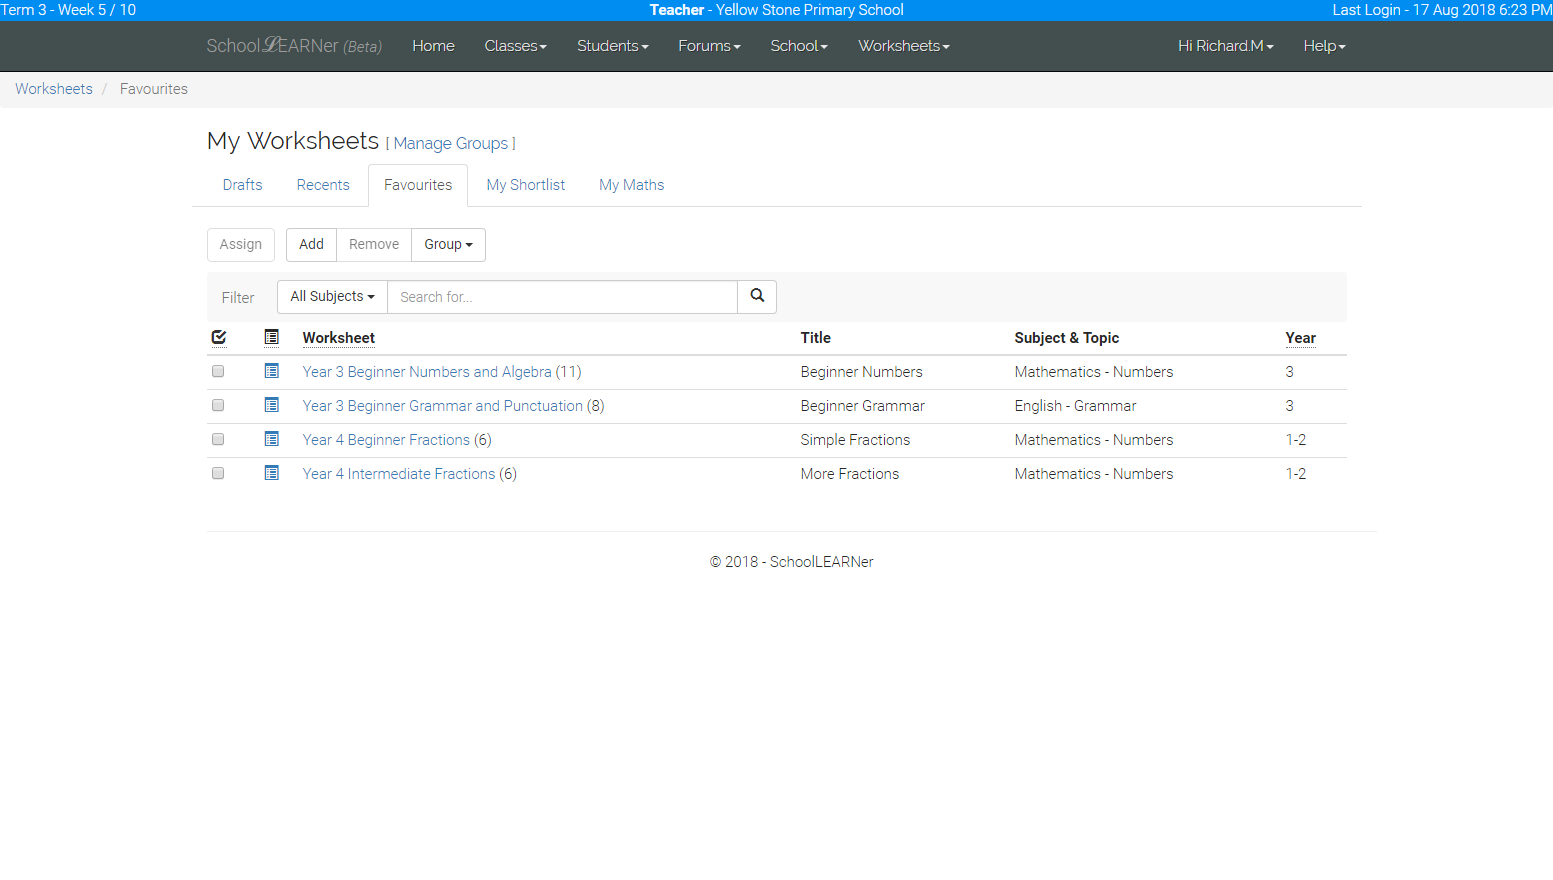1553x880 pixels.
Task: Click the worksheet list icon in header
Action: click(272, 337)
